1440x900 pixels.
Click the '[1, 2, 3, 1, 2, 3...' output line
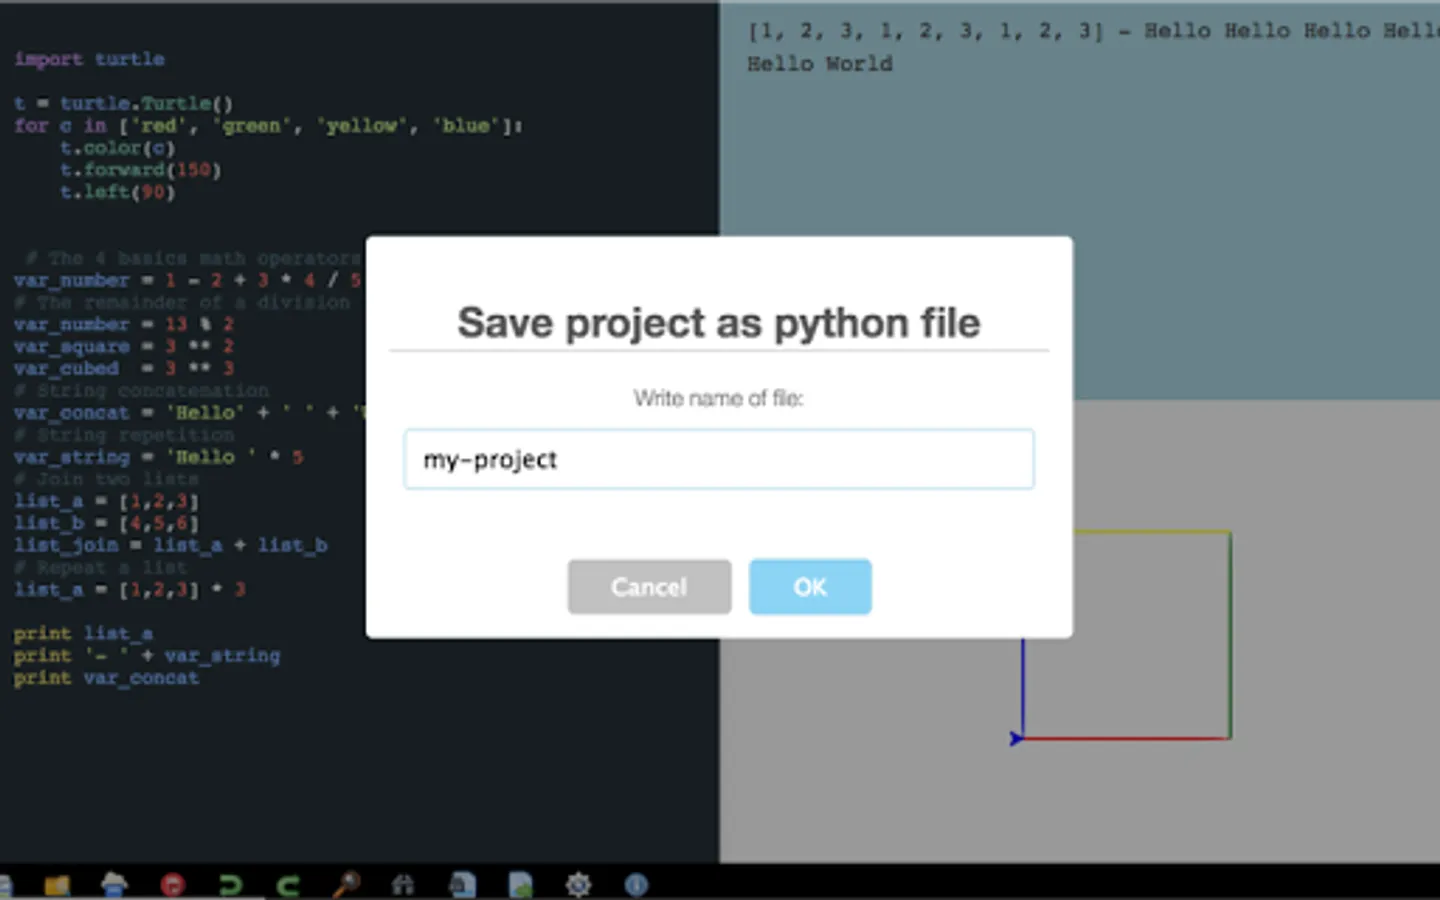[1093, 31]
